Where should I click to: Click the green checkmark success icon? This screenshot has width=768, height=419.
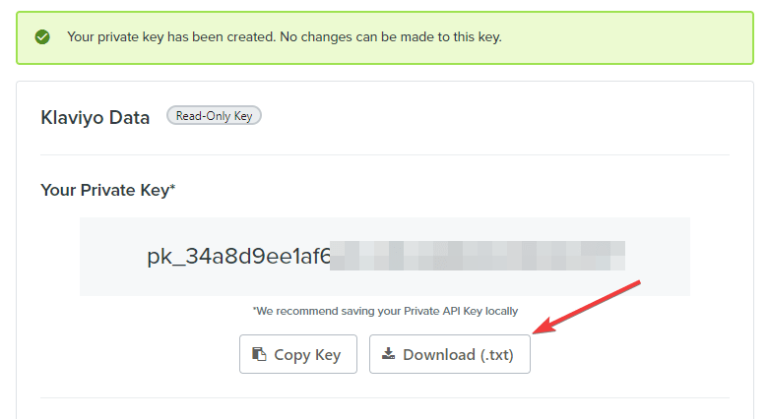42,37
